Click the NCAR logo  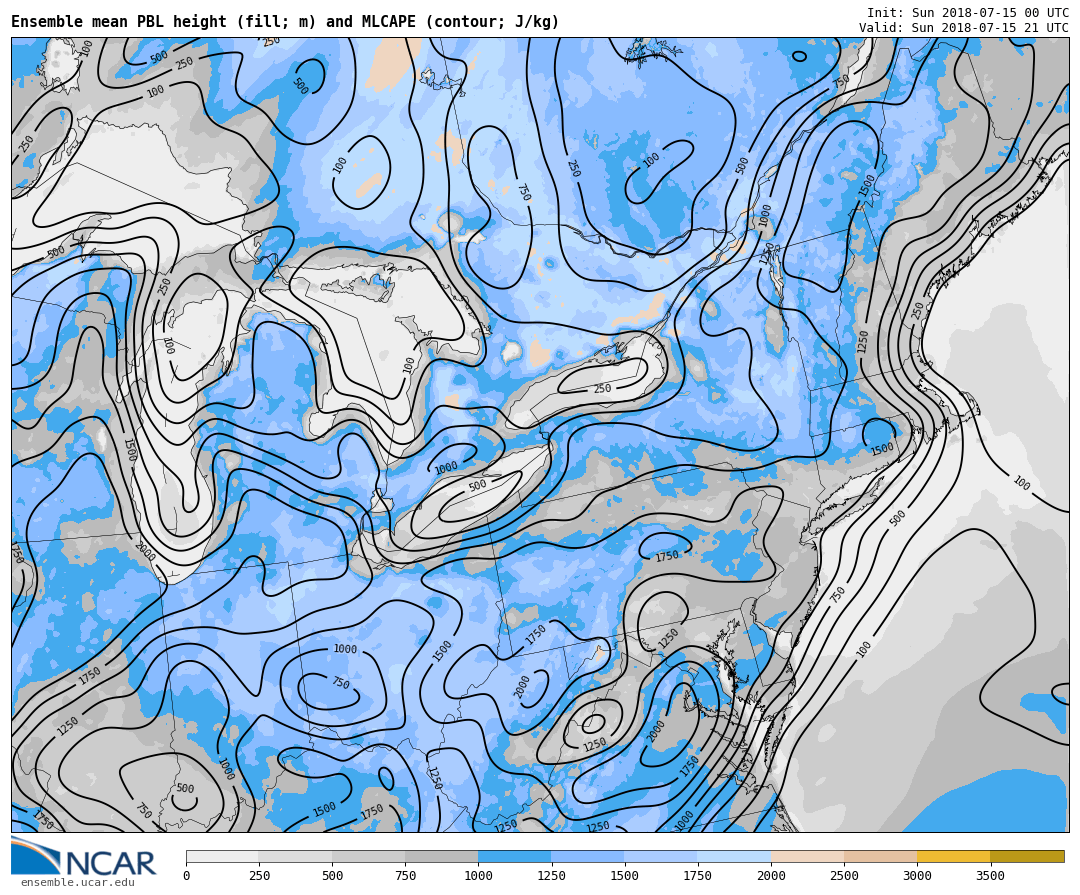(x=84, y=858)
